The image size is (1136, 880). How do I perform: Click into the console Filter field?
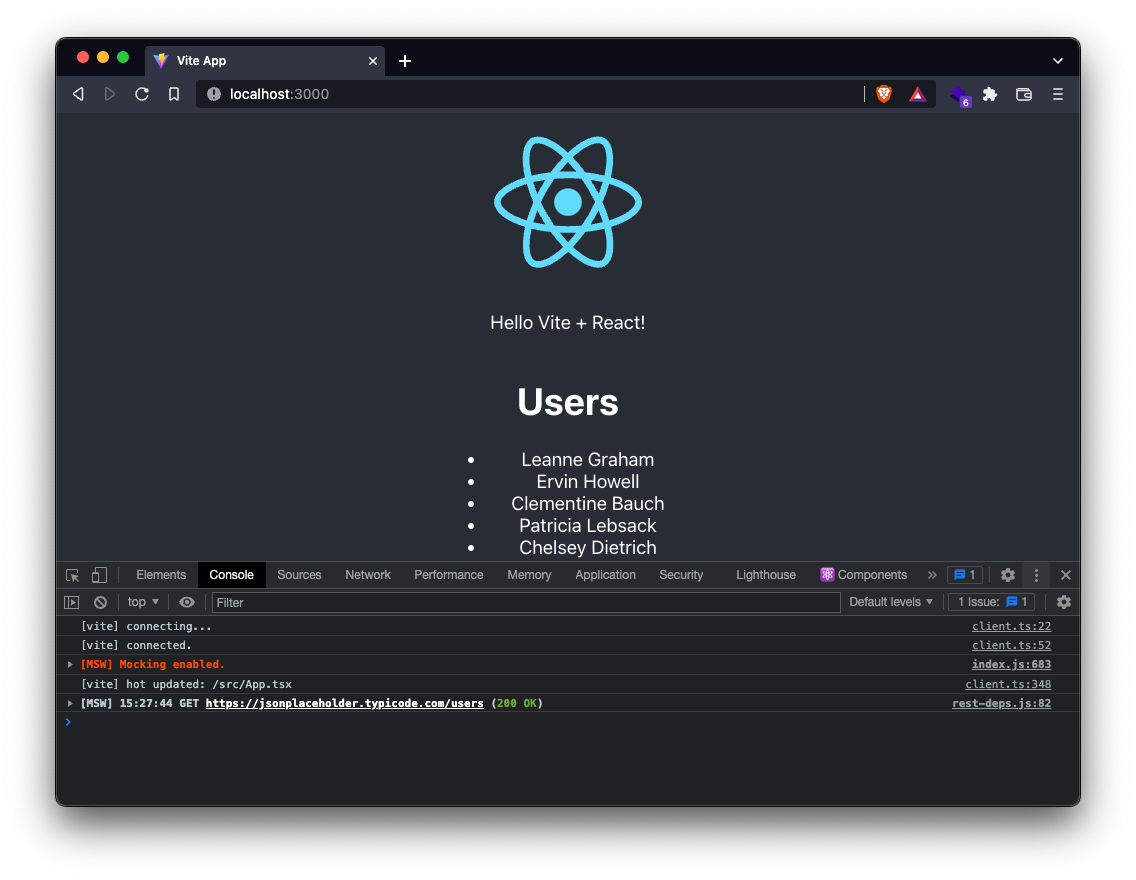525,602
